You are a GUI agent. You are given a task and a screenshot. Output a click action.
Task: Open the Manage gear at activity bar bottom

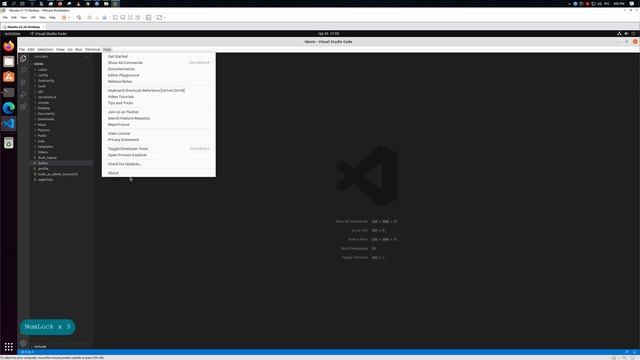click(23, 343)
